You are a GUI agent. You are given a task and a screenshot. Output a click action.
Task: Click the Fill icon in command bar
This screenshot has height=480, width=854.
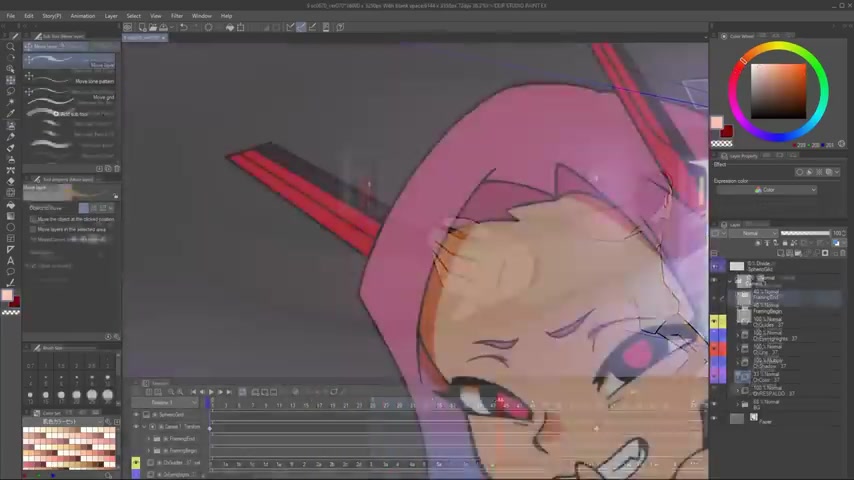230,27
